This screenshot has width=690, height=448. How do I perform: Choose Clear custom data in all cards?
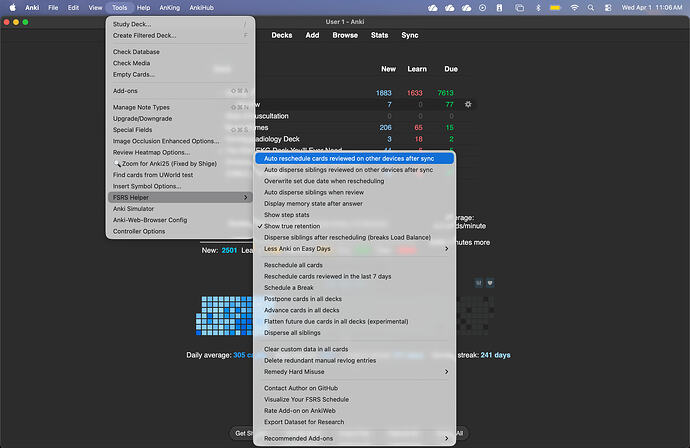(x=355, y=349)
